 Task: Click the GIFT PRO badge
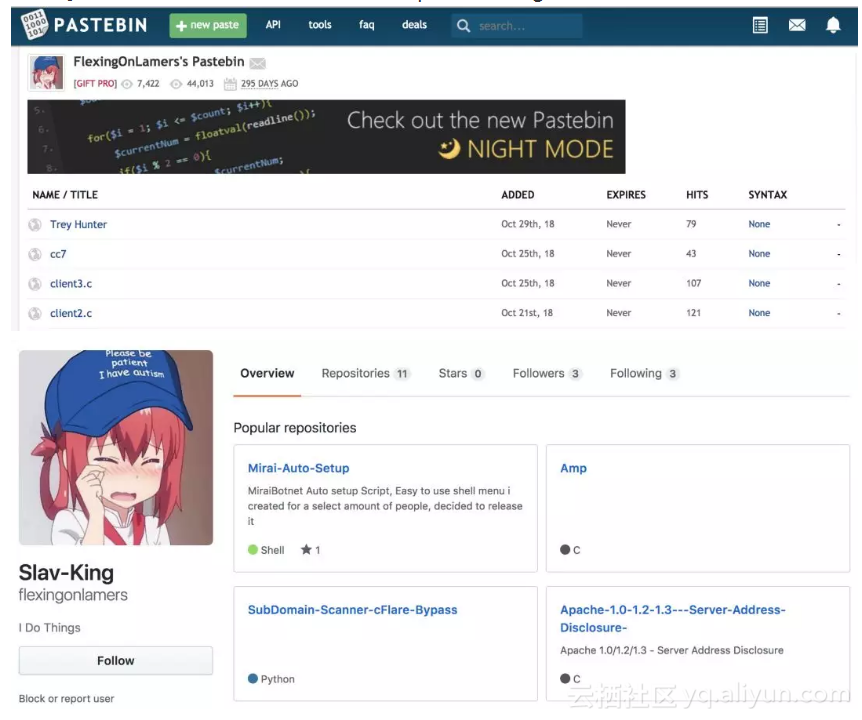(95, 84)
